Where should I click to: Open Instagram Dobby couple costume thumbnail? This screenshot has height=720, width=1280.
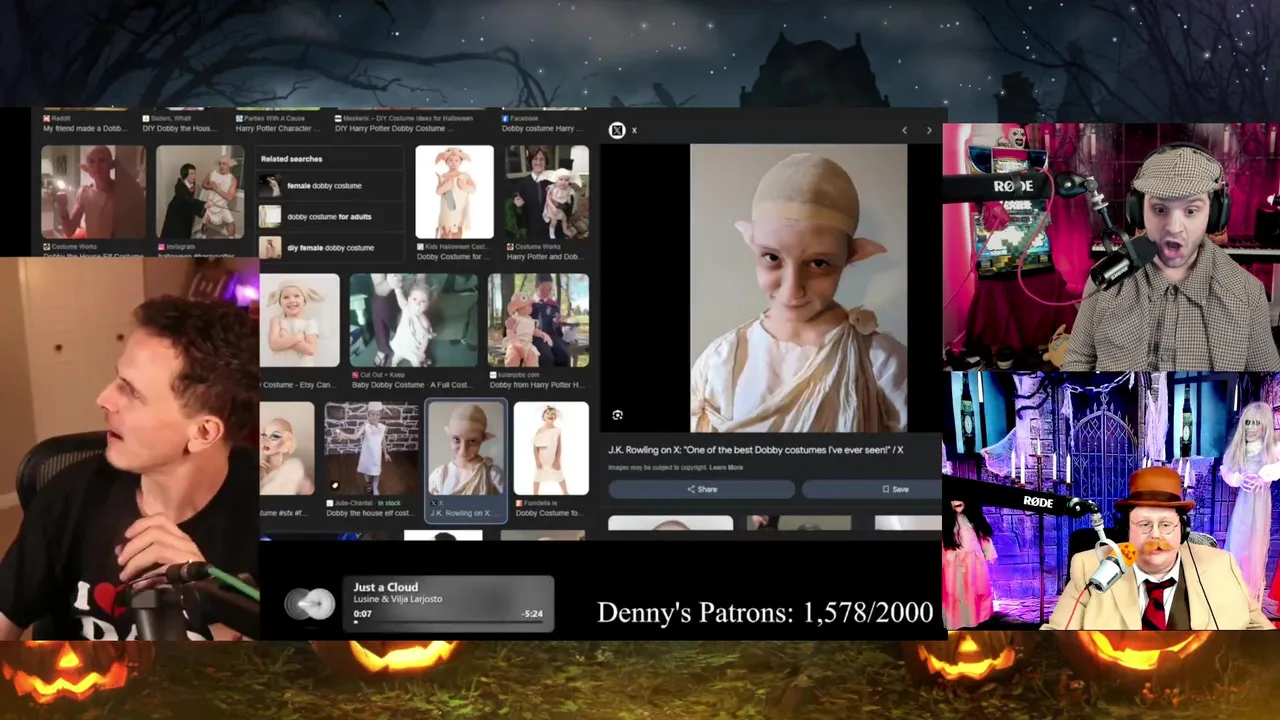click(200, 192)
